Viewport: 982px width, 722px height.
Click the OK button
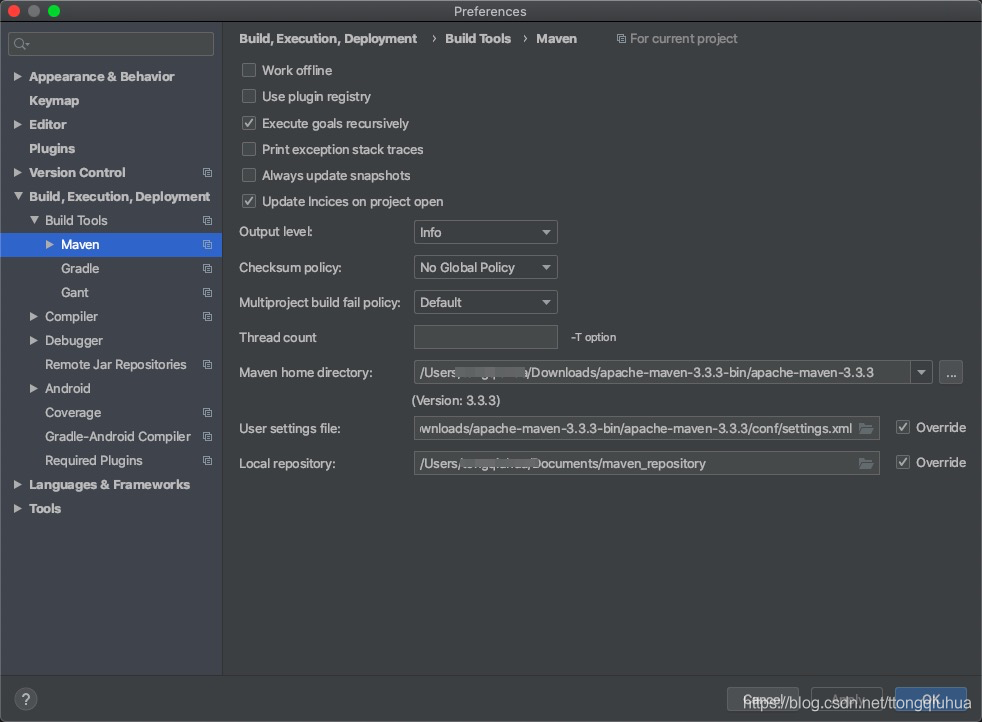930,699
